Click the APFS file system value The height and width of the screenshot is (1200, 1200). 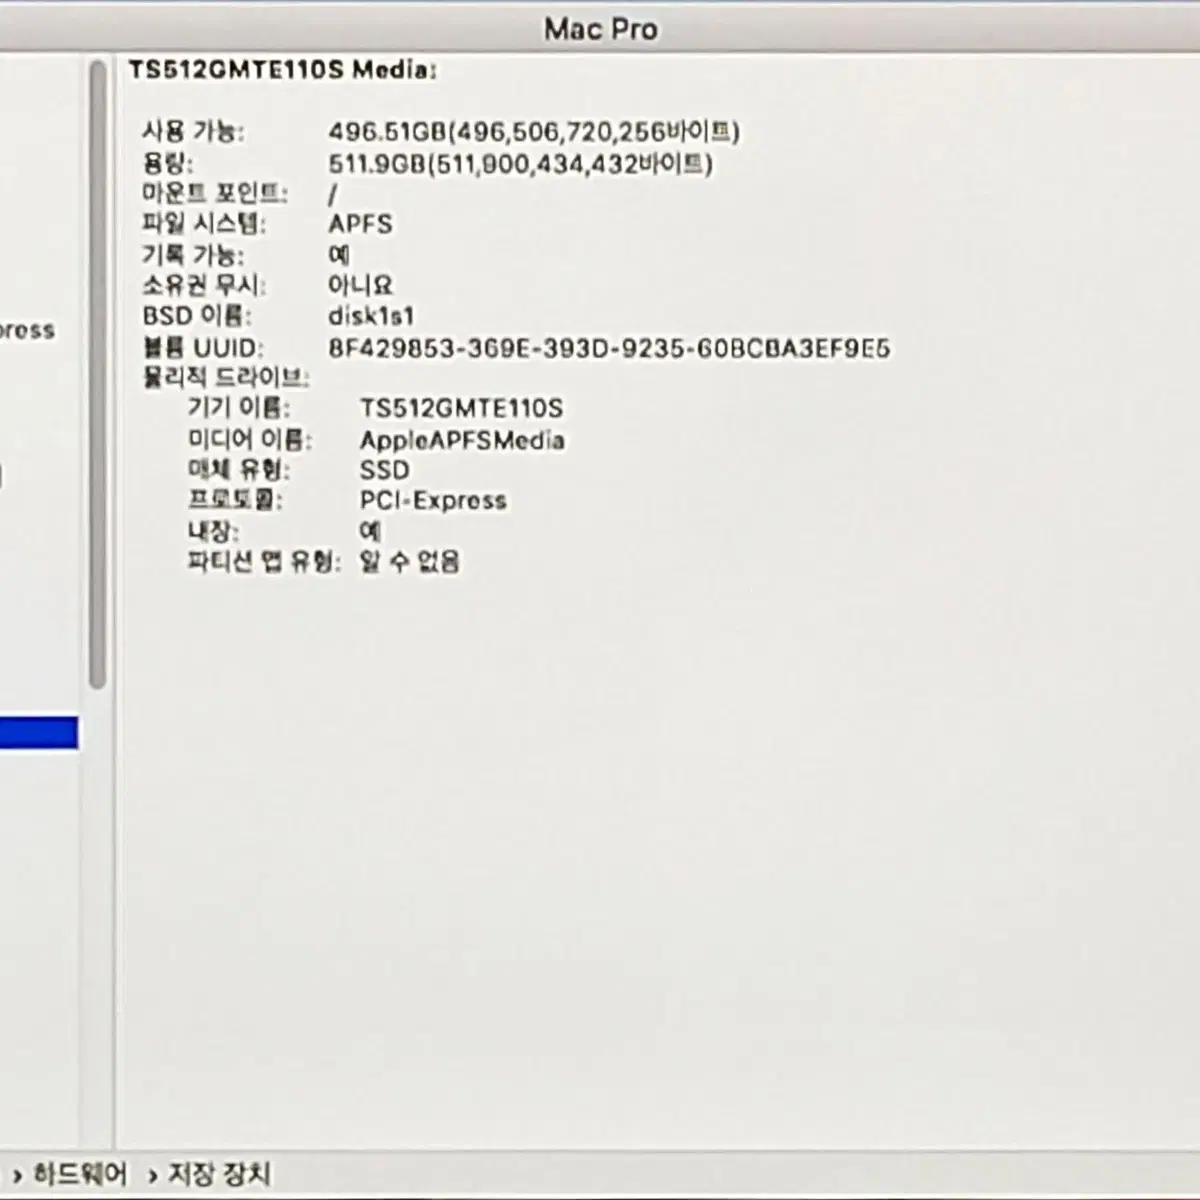(x=360, y=224)
